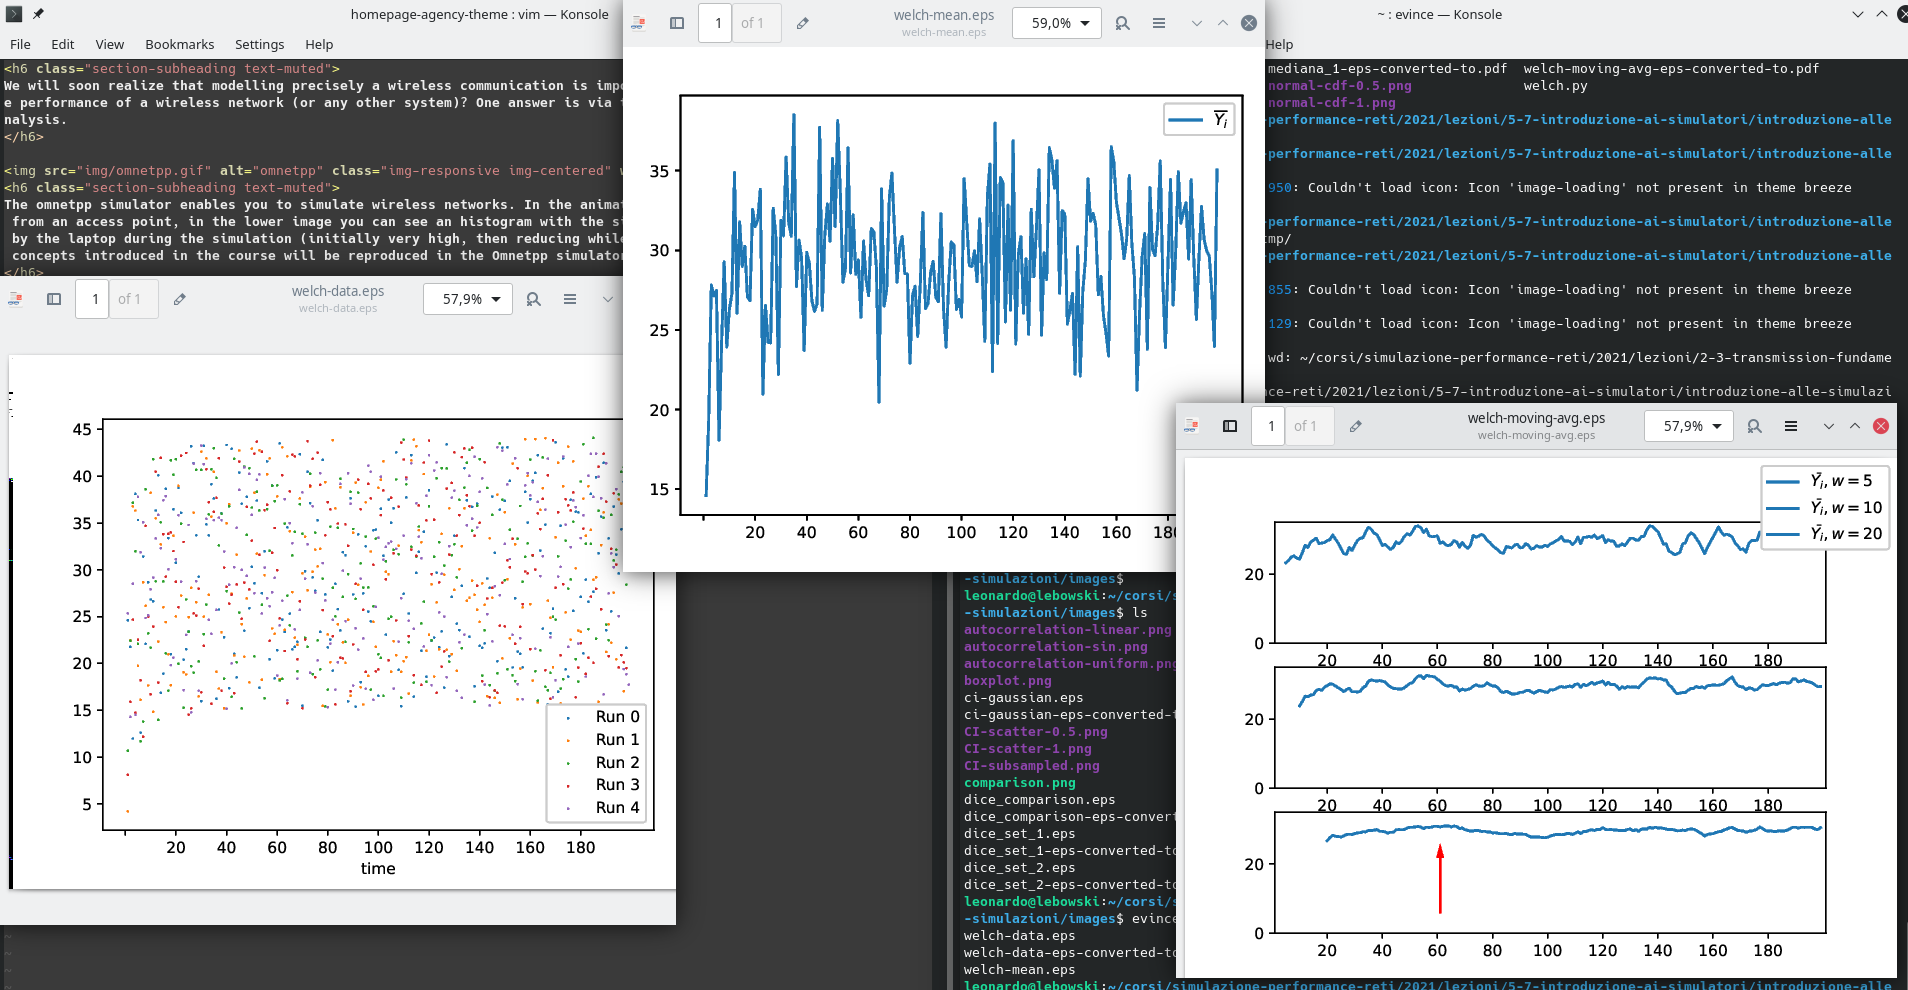Click 'time' axis label in welch-data plot
The image size is (1908, 990).
(x=378, y=868)
